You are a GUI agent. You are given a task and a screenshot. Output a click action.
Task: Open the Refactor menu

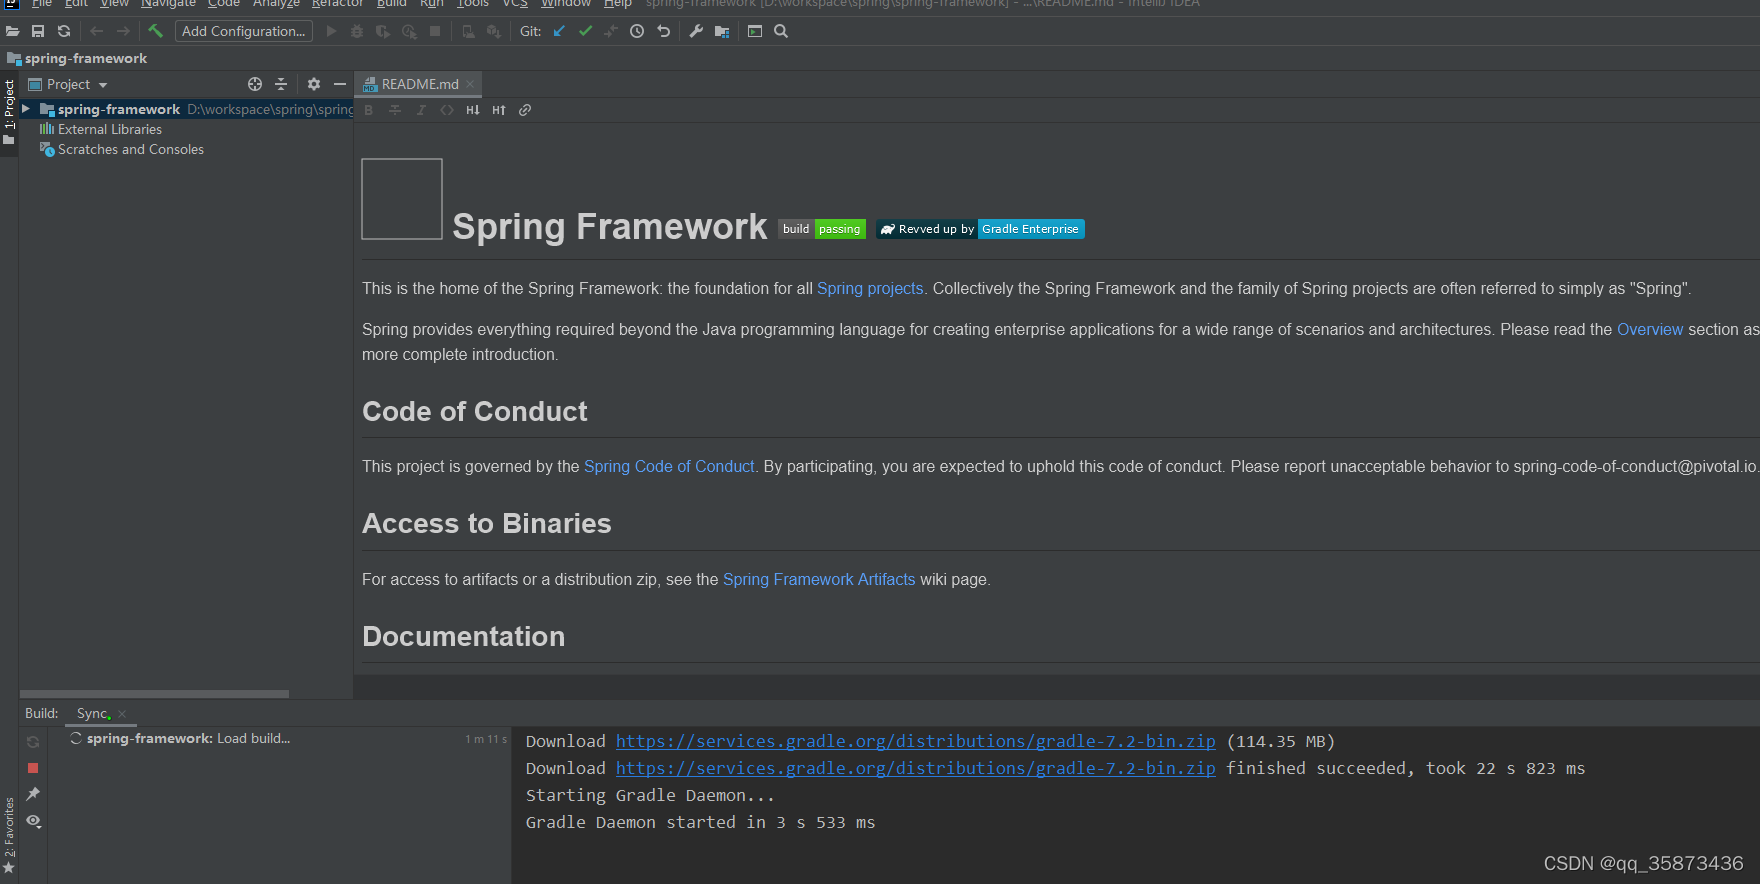pos(337,4)
